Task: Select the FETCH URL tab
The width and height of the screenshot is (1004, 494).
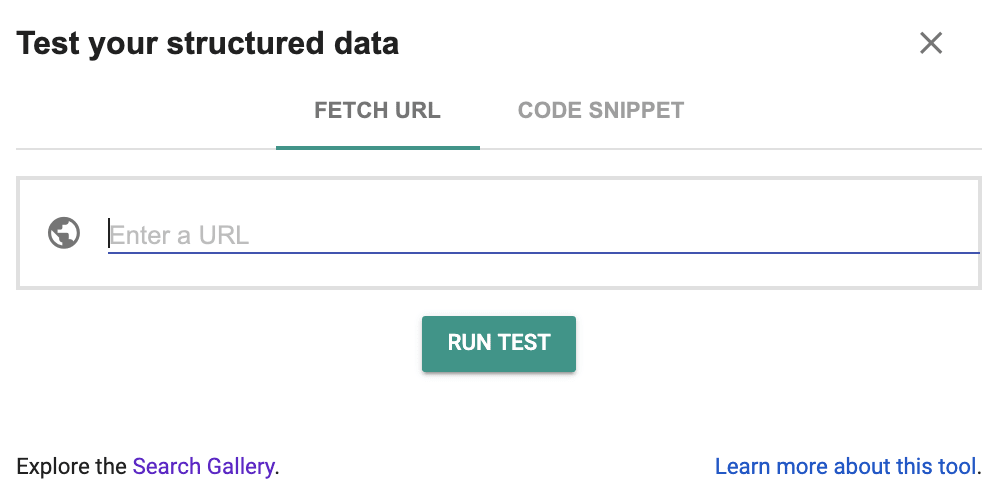Action: (377, 110)
